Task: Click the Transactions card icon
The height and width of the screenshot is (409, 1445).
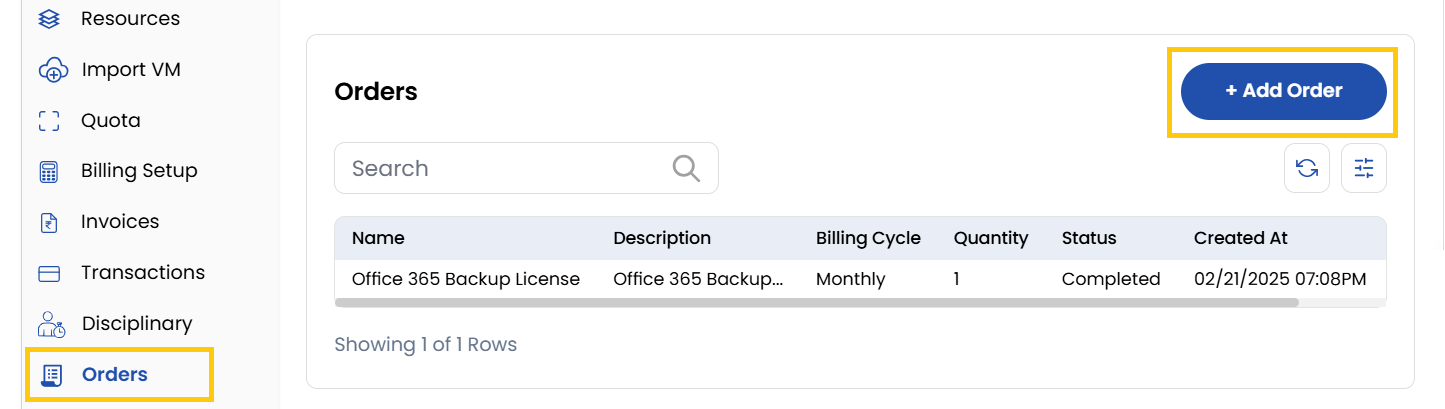Action: tap(49, 273)
